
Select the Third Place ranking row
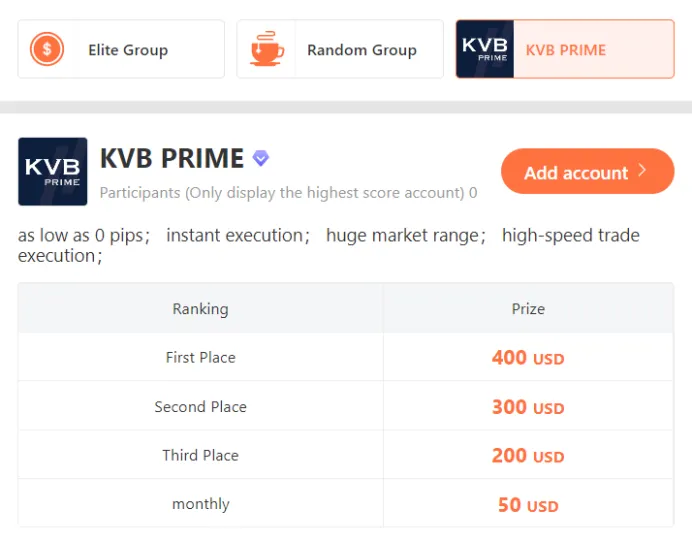click(346, 455)
